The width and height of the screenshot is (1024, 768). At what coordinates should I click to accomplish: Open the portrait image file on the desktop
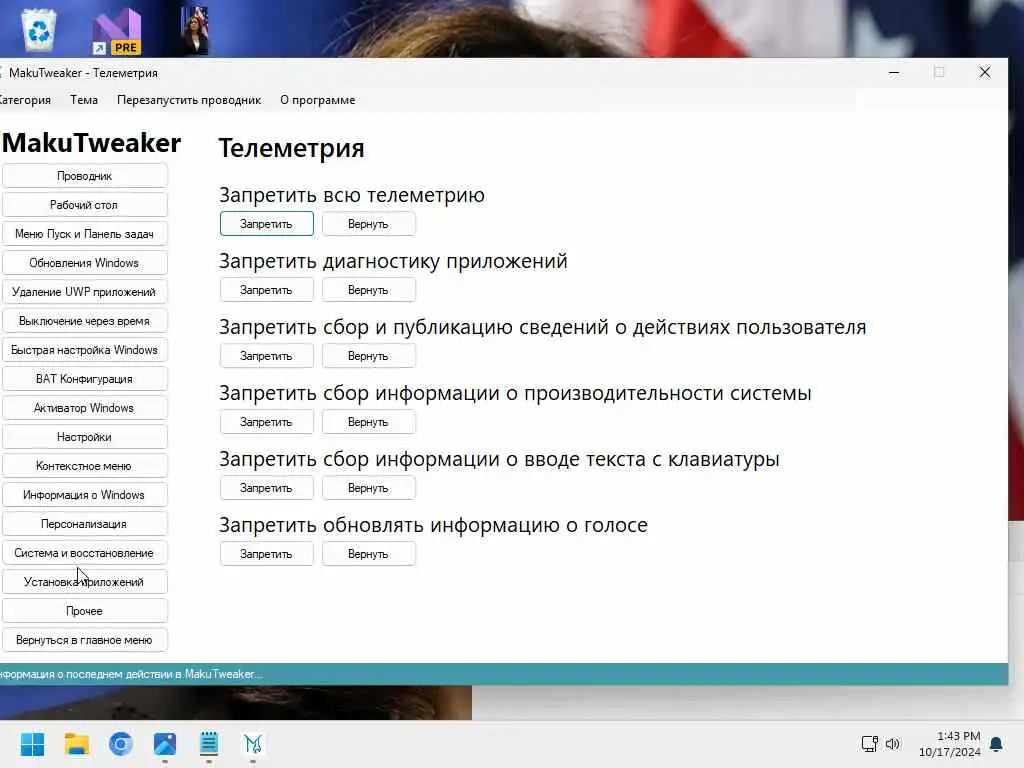point(195,31)
